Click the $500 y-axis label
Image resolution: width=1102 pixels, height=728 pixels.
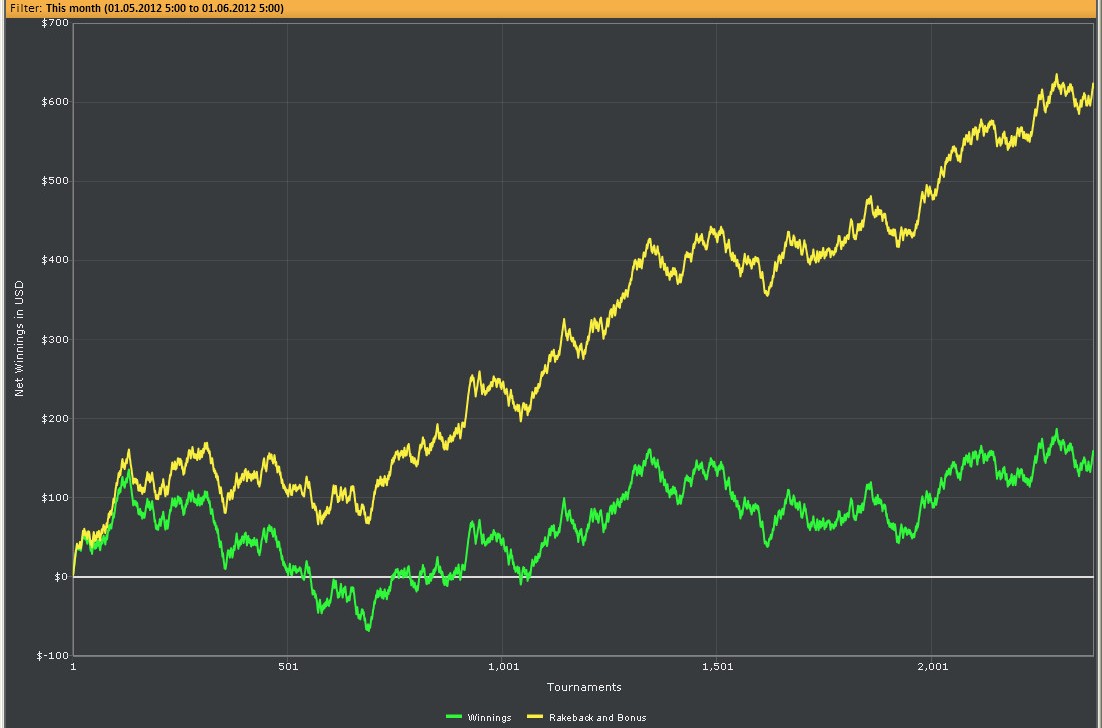point(55,181)
